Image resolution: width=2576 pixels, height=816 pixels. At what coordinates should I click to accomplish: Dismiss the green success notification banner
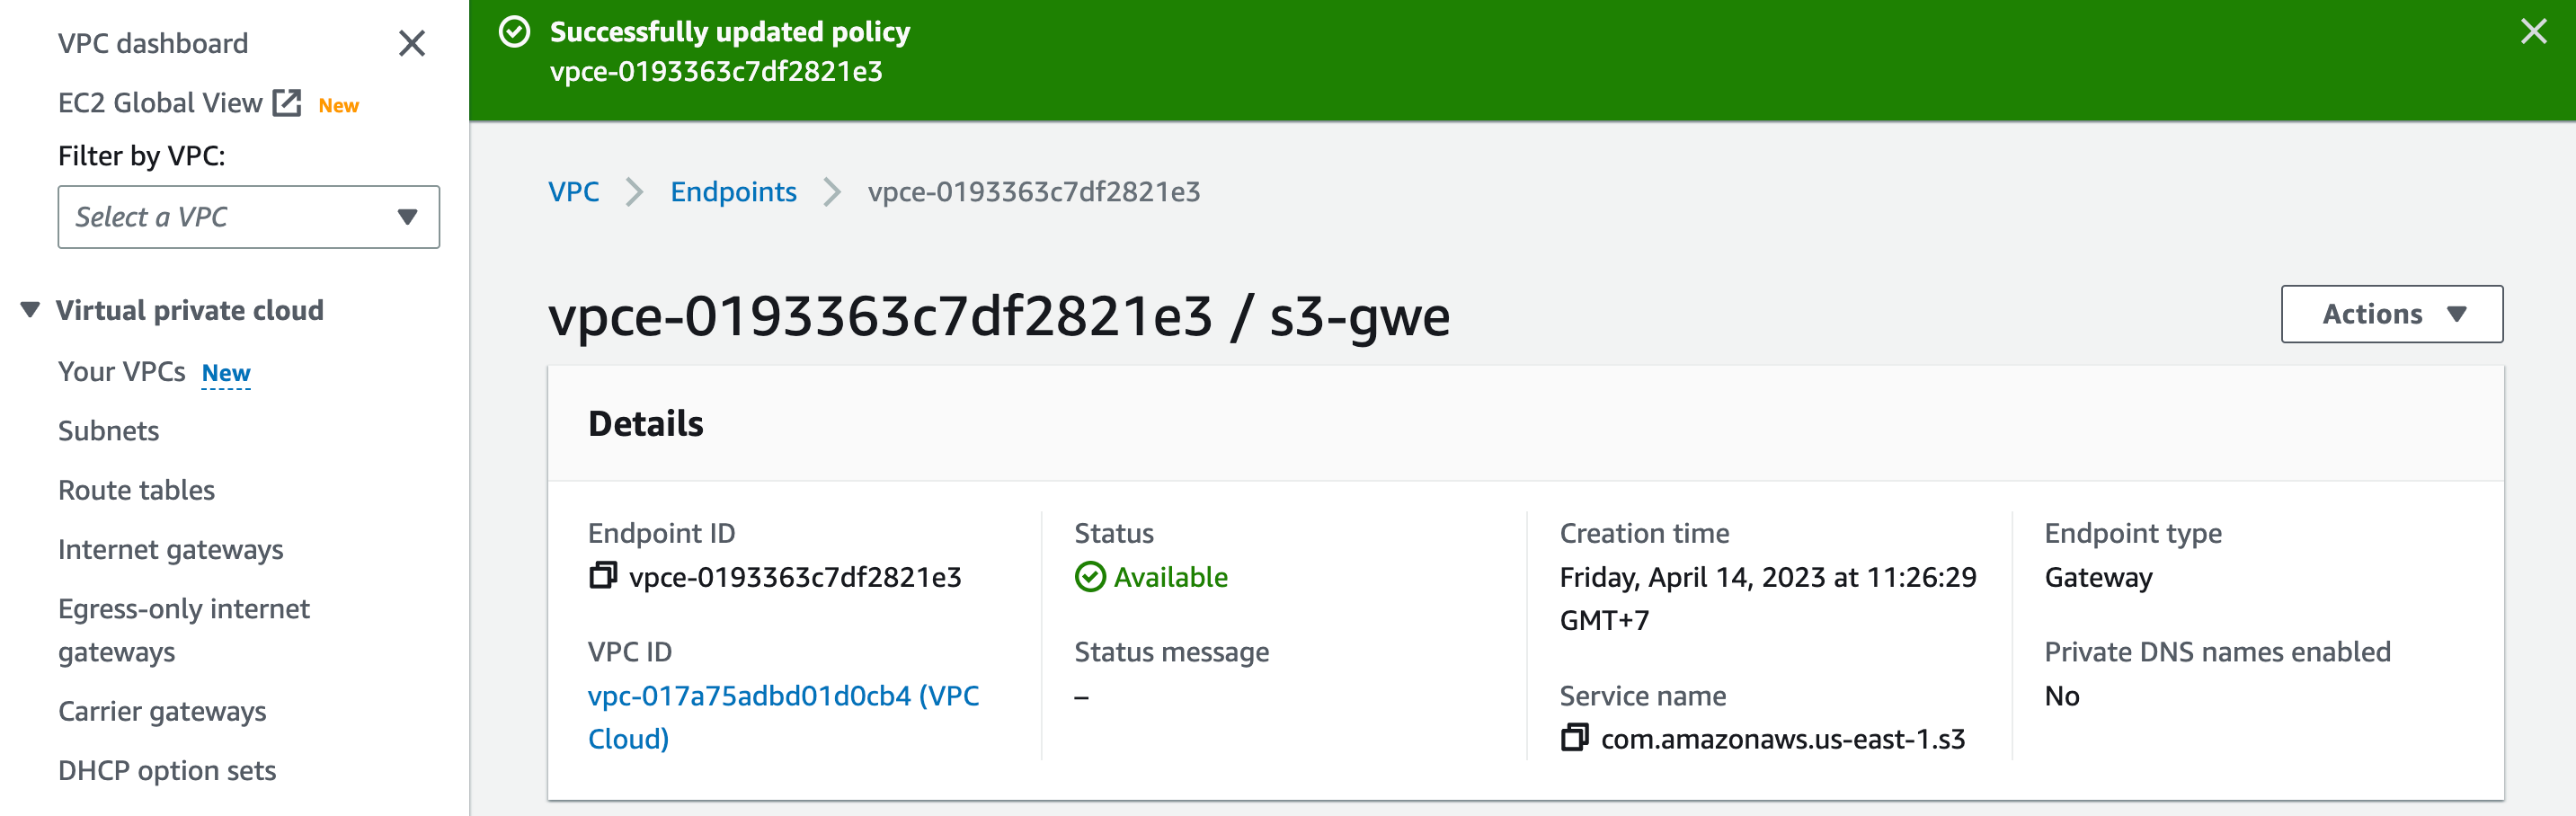(x=2533, y=32)
